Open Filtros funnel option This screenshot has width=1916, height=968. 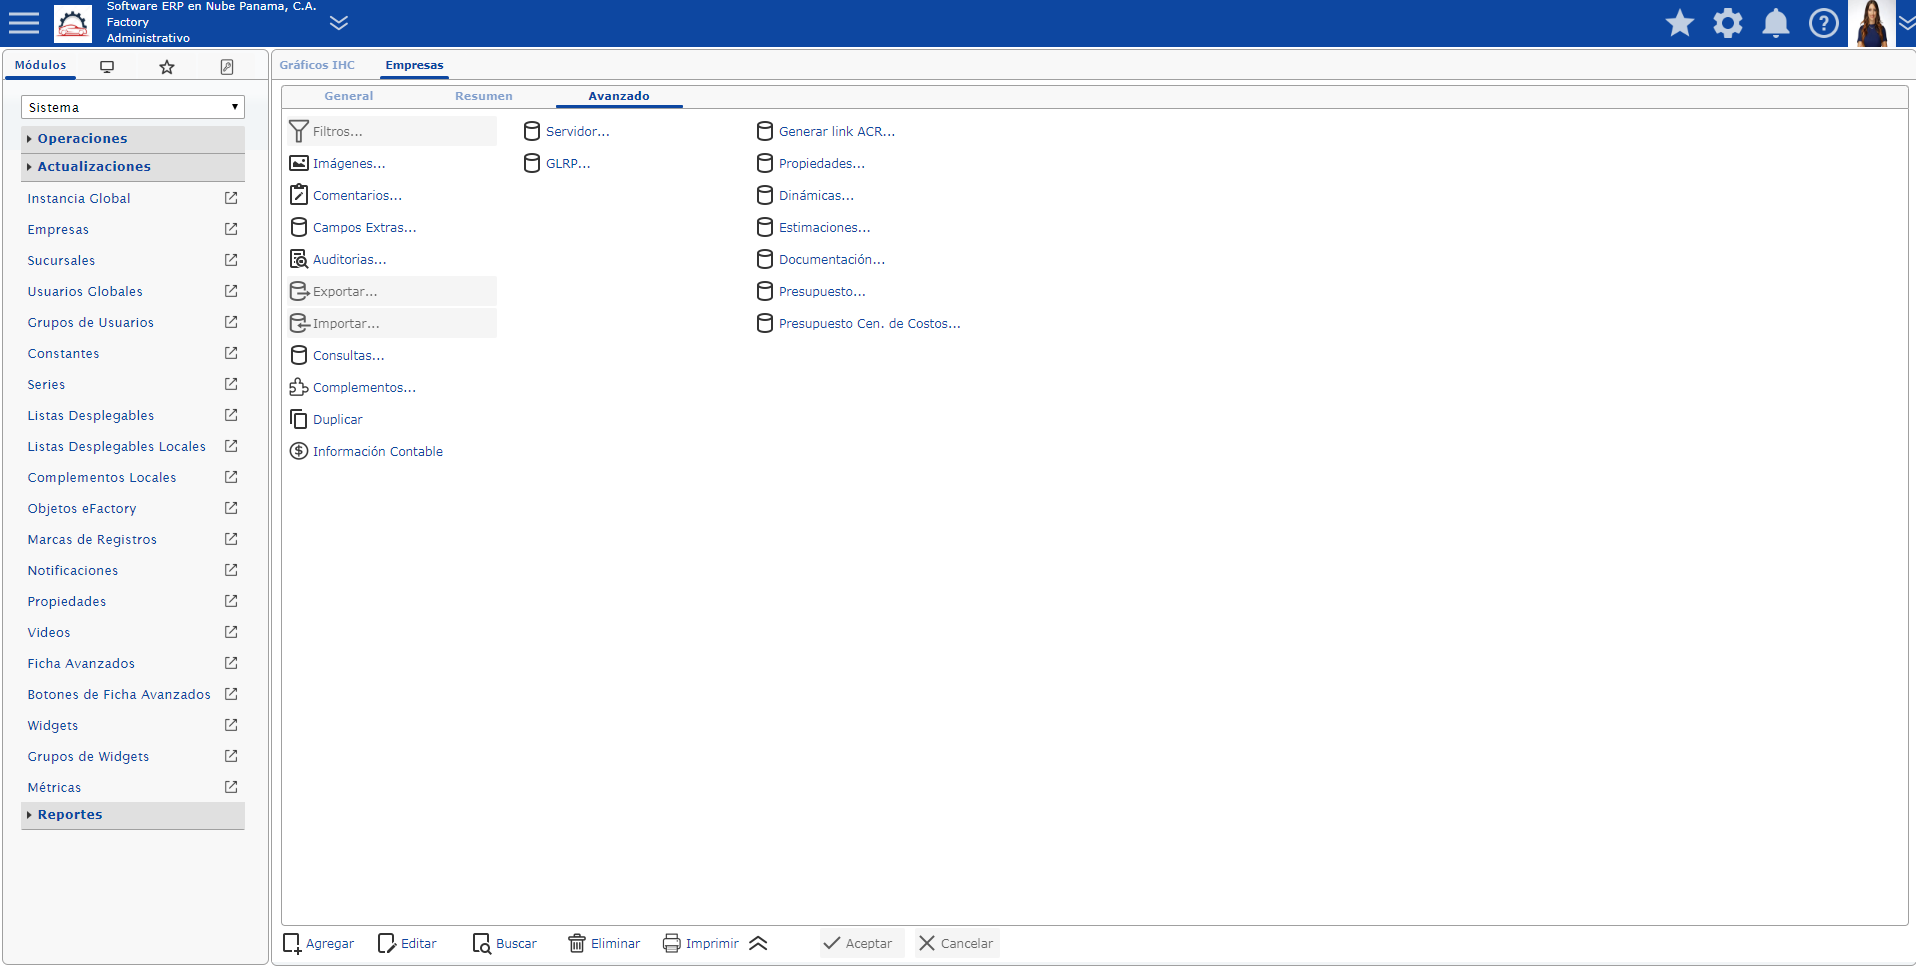[x=391, y=131]
